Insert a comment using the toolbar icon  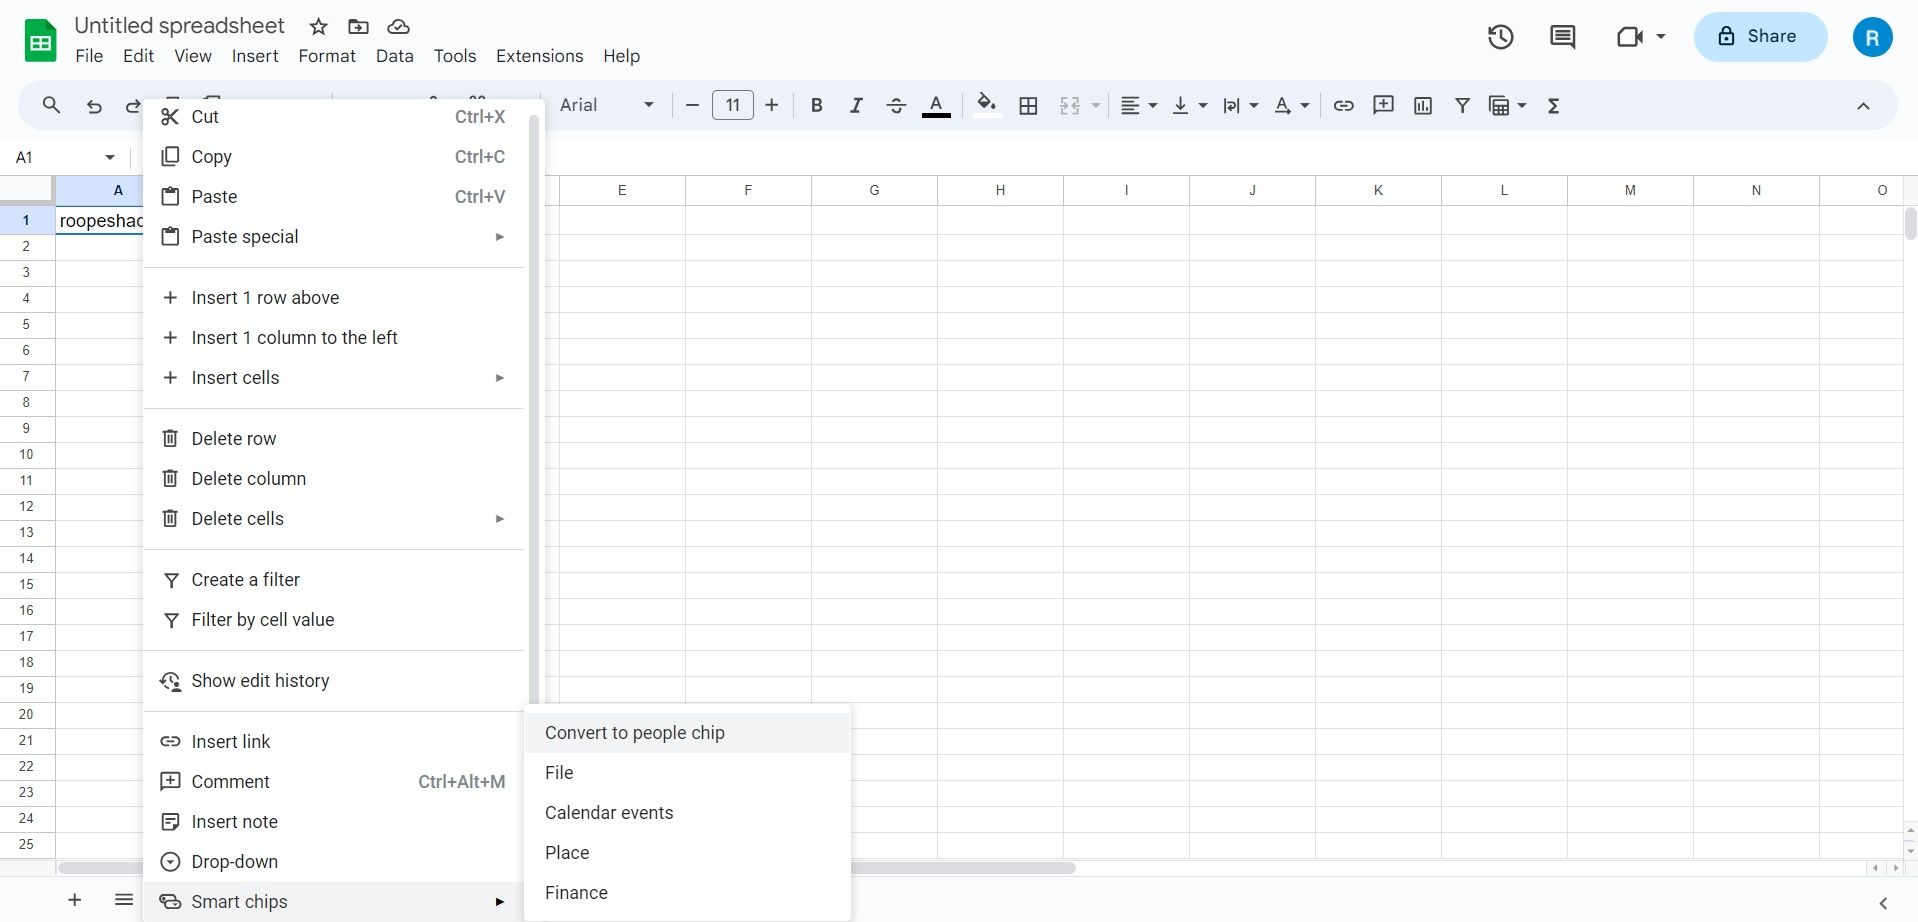(1382, 105)
